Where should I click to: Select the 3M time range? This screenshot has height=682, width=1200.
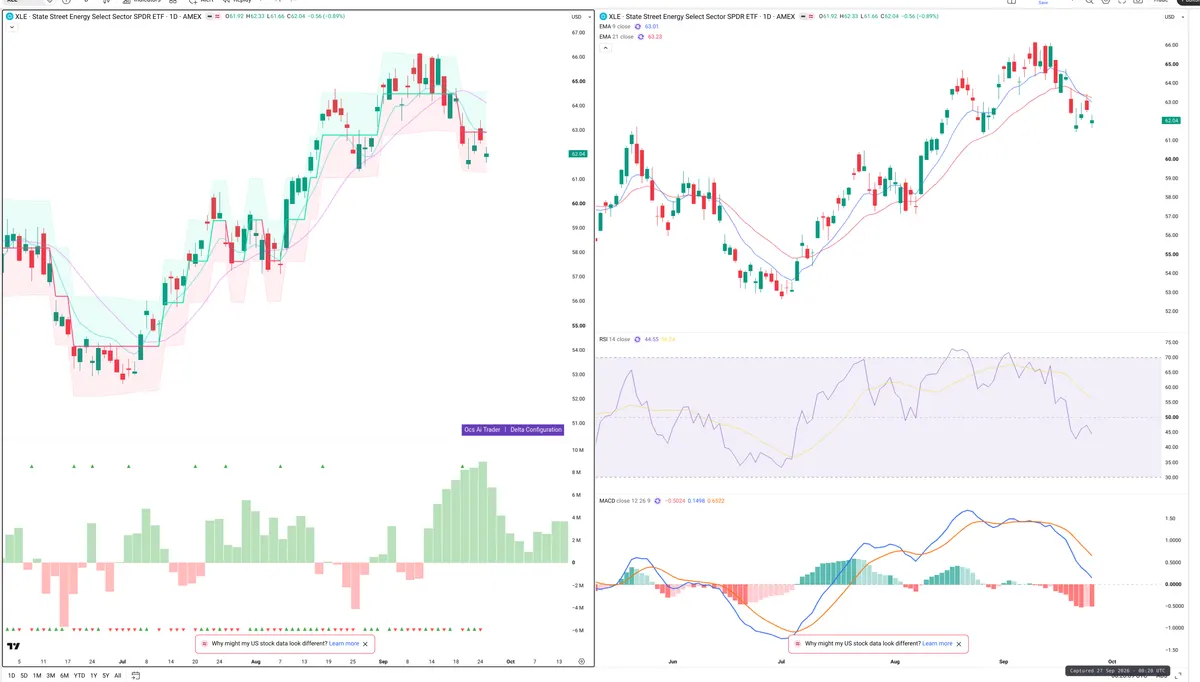pyautogui.click(x=51, y=675)
